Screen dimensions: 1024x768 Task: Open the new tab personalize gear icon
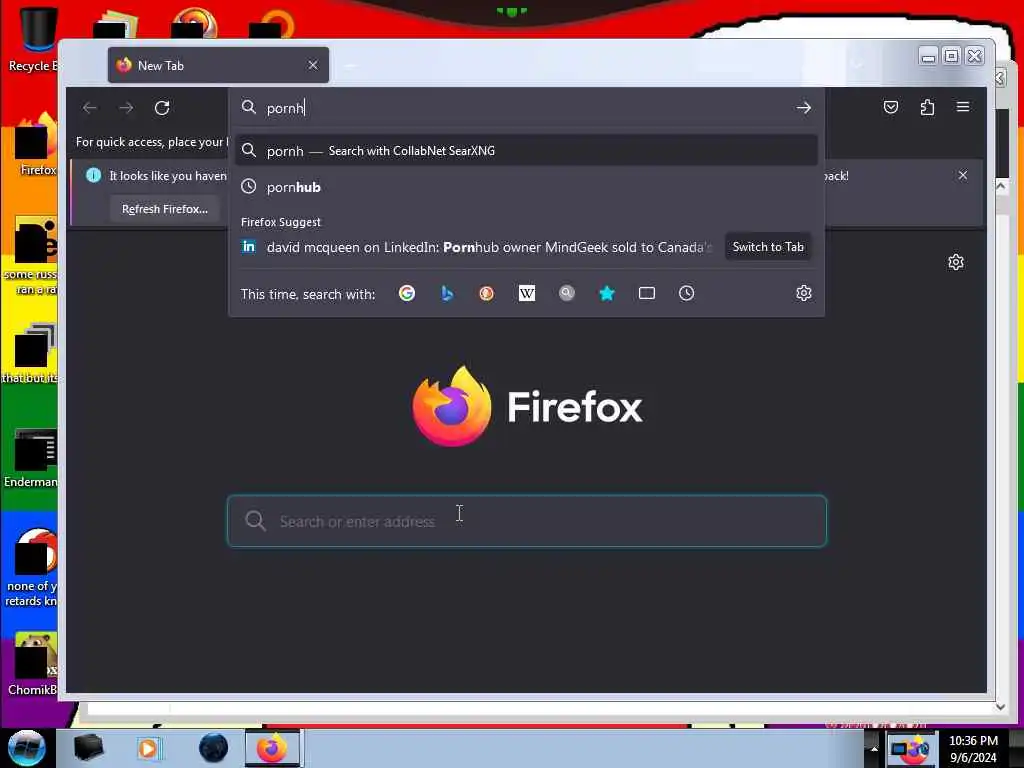[x=956, y=263]
